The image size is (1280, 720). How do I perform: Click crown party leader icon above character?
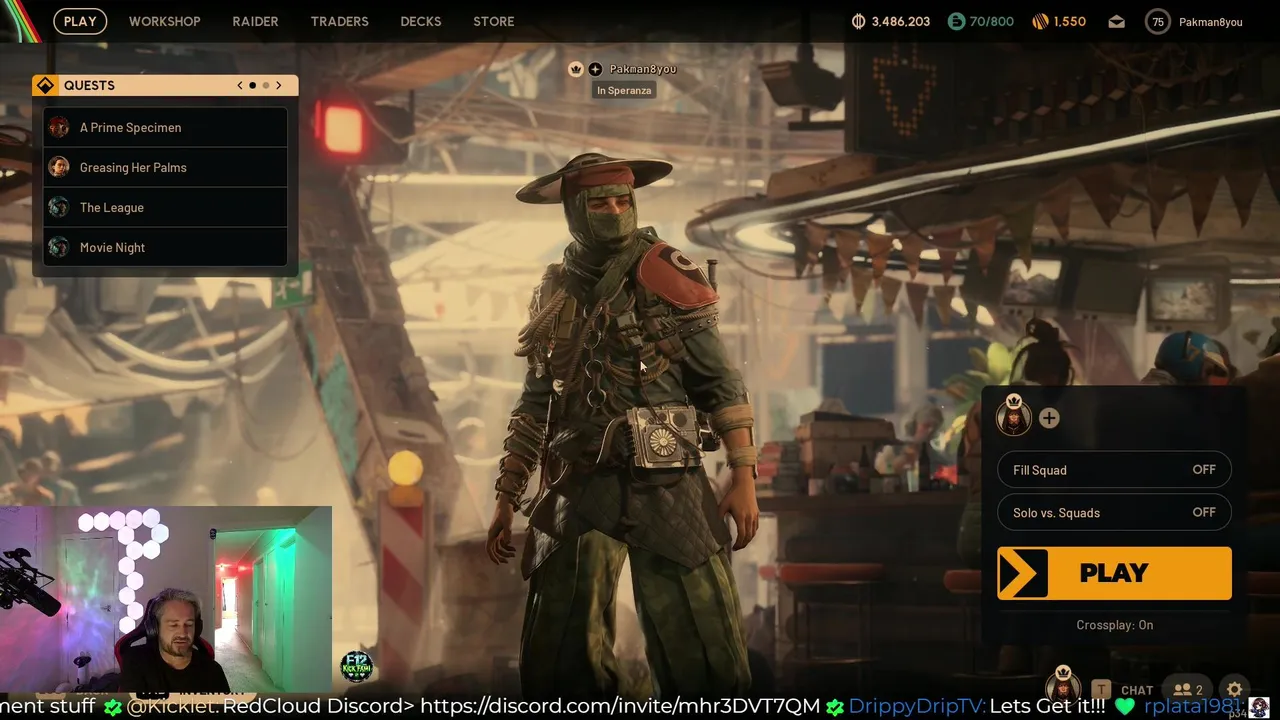576,69
